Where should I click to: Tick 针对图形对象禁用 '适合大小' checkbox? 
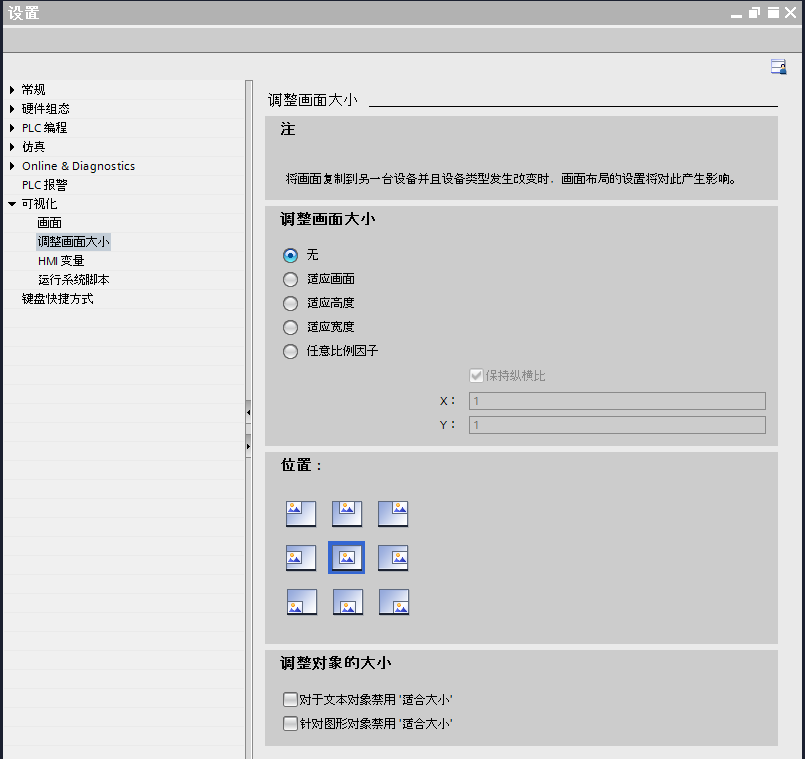[290, 723]
